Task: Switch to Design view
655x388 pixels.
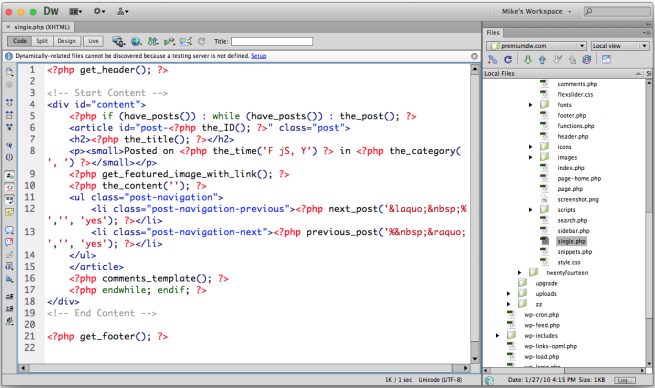Action: tap(66, 41)
